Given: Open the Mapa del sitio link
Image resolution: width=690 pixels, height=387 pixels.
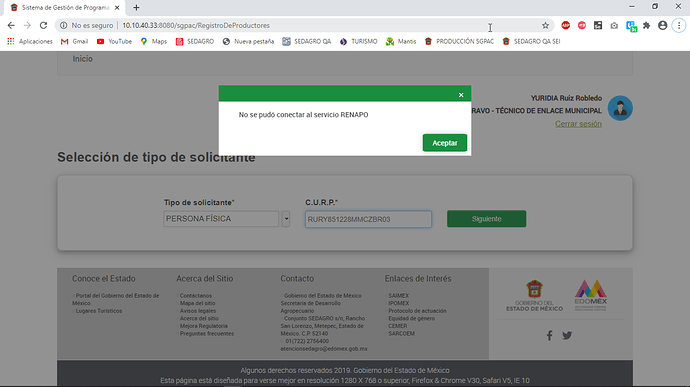Looking at the screenshot, I should point(198,303).
